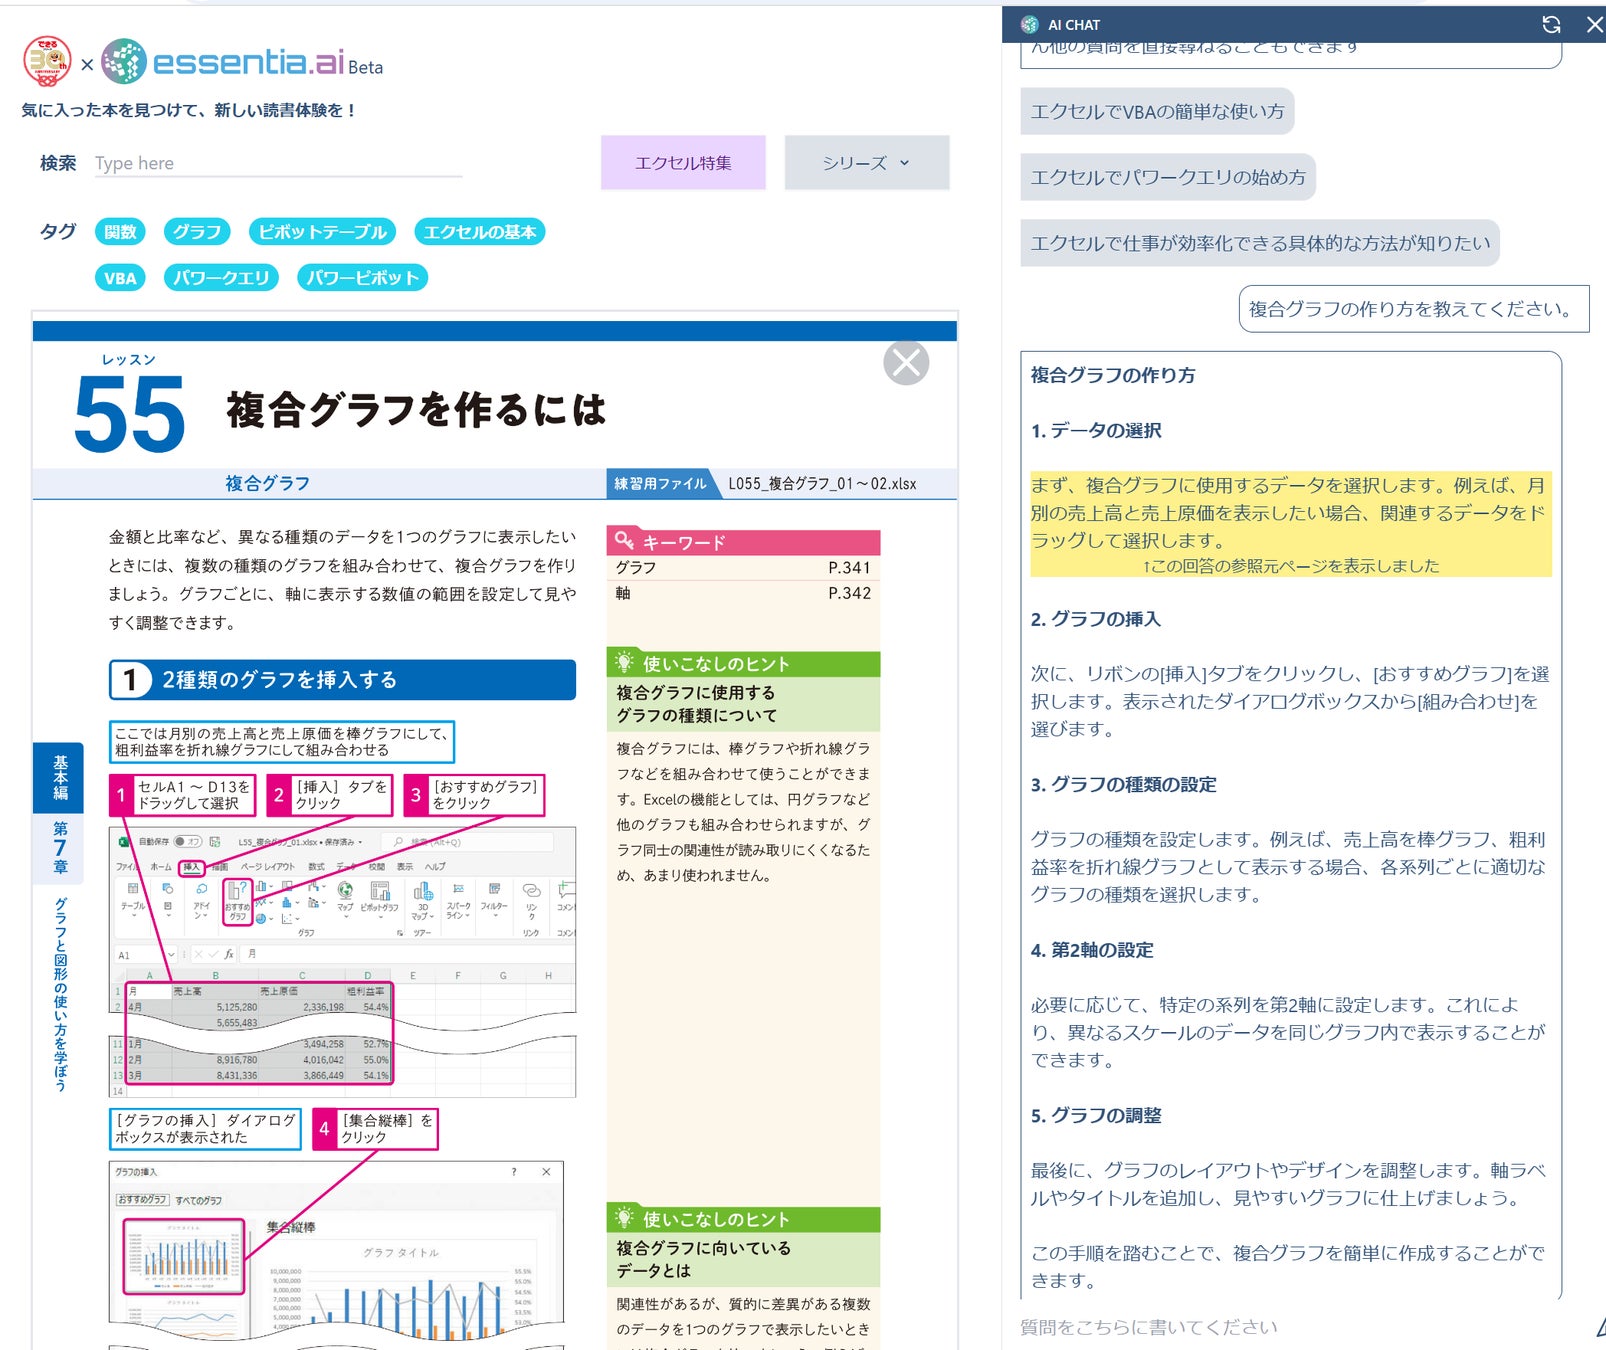Screen dimensions: 1606x1350
Task: Click the キーワード magnifier icon
Action: [x=624, y=540]
